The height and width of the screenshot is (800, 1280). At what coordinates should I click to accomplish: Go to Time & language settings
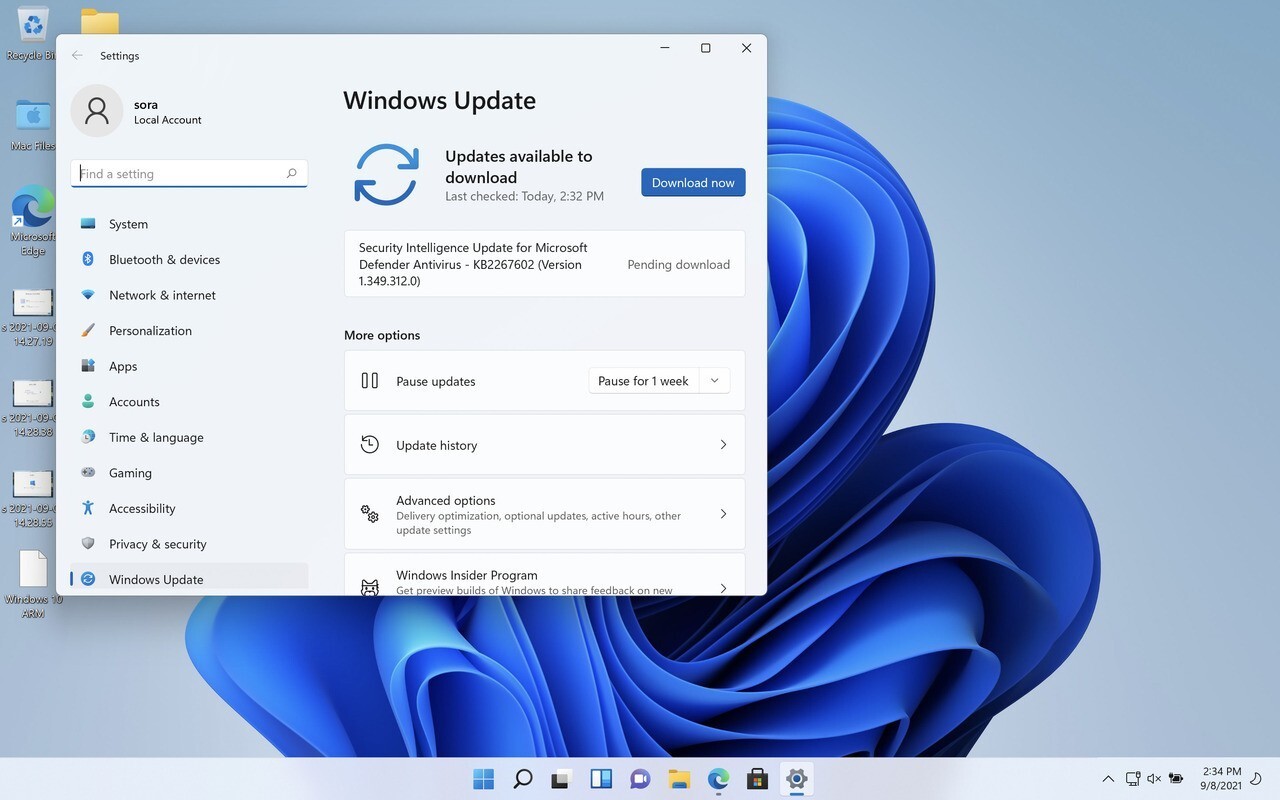(189, 437)
